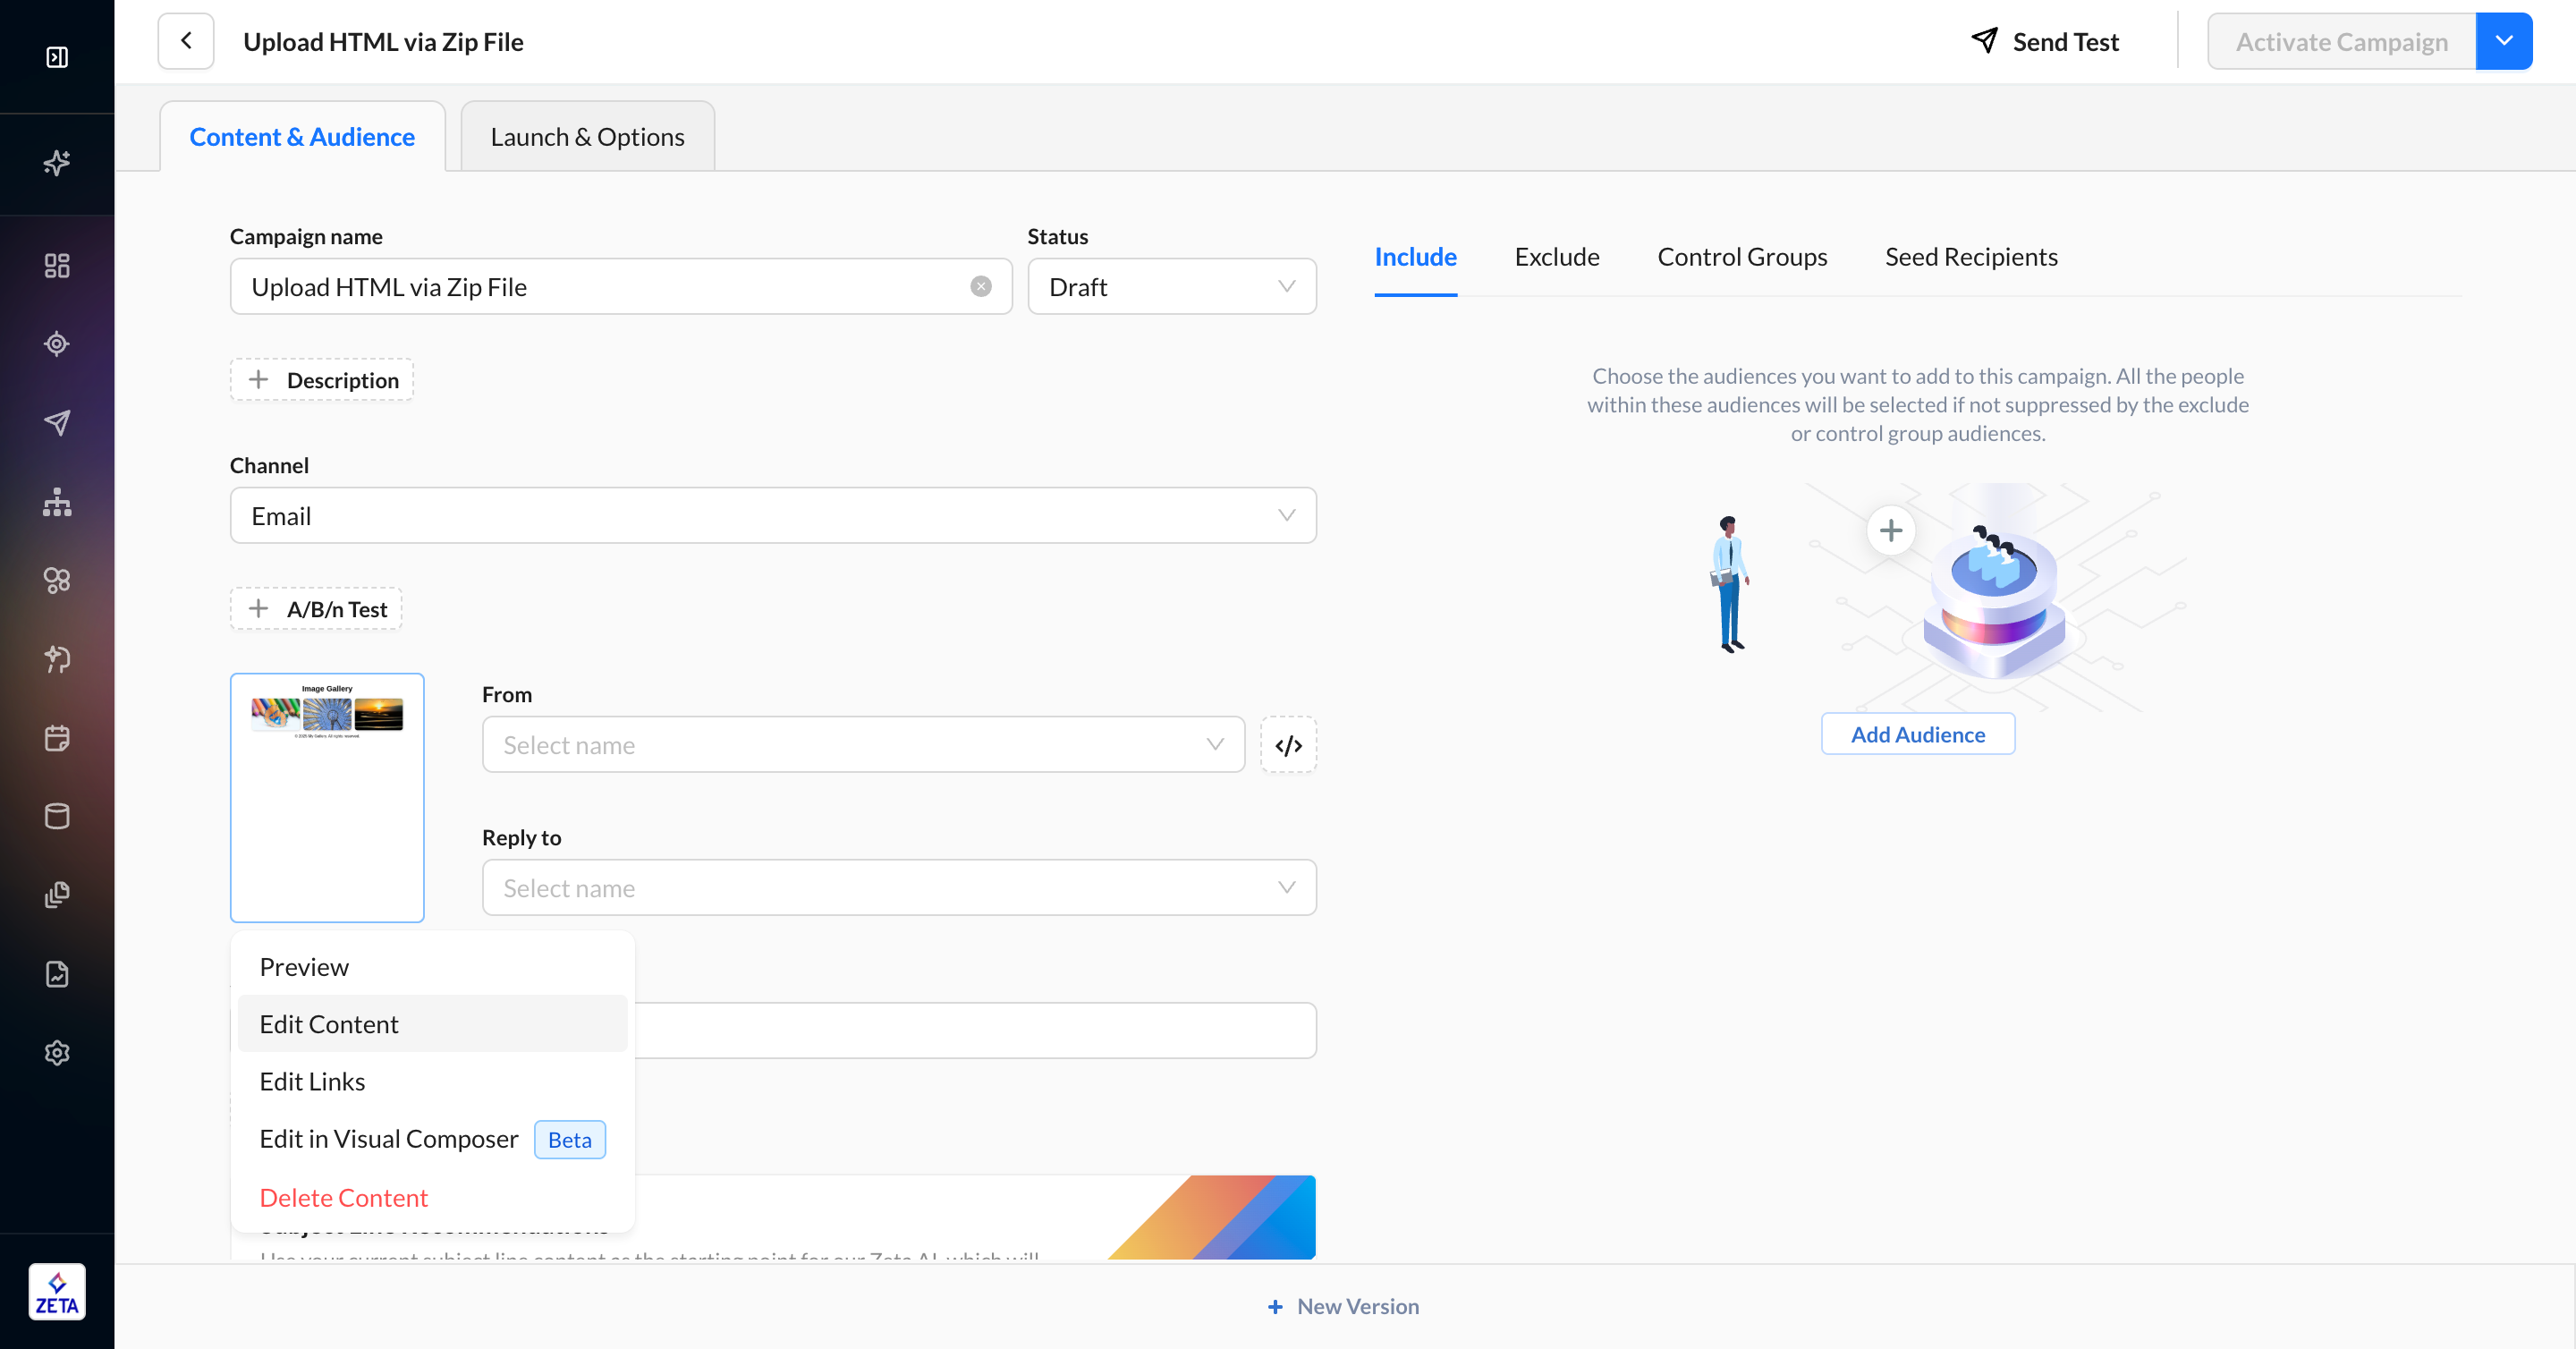Open the Reply to Select name dropdown
The image size is (2576, 1349).
pyautogui.click(x=898, y=888)
